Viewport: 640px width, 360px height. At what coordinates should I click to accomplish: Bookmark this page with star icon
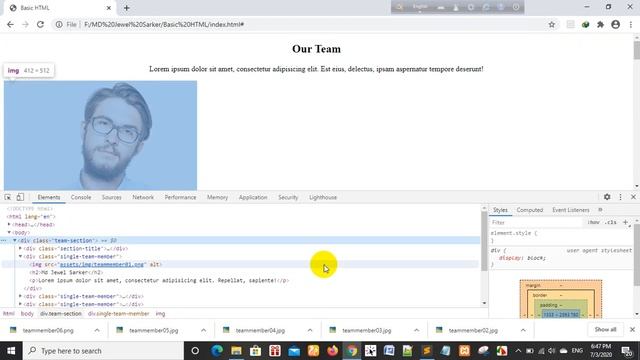point(551,24)
